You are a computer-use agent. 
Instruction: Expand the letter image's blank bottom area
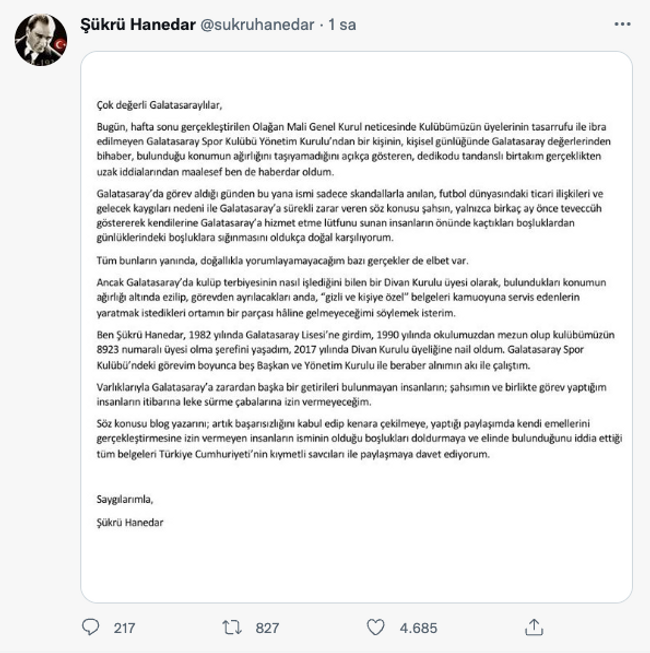coord(356,566)
